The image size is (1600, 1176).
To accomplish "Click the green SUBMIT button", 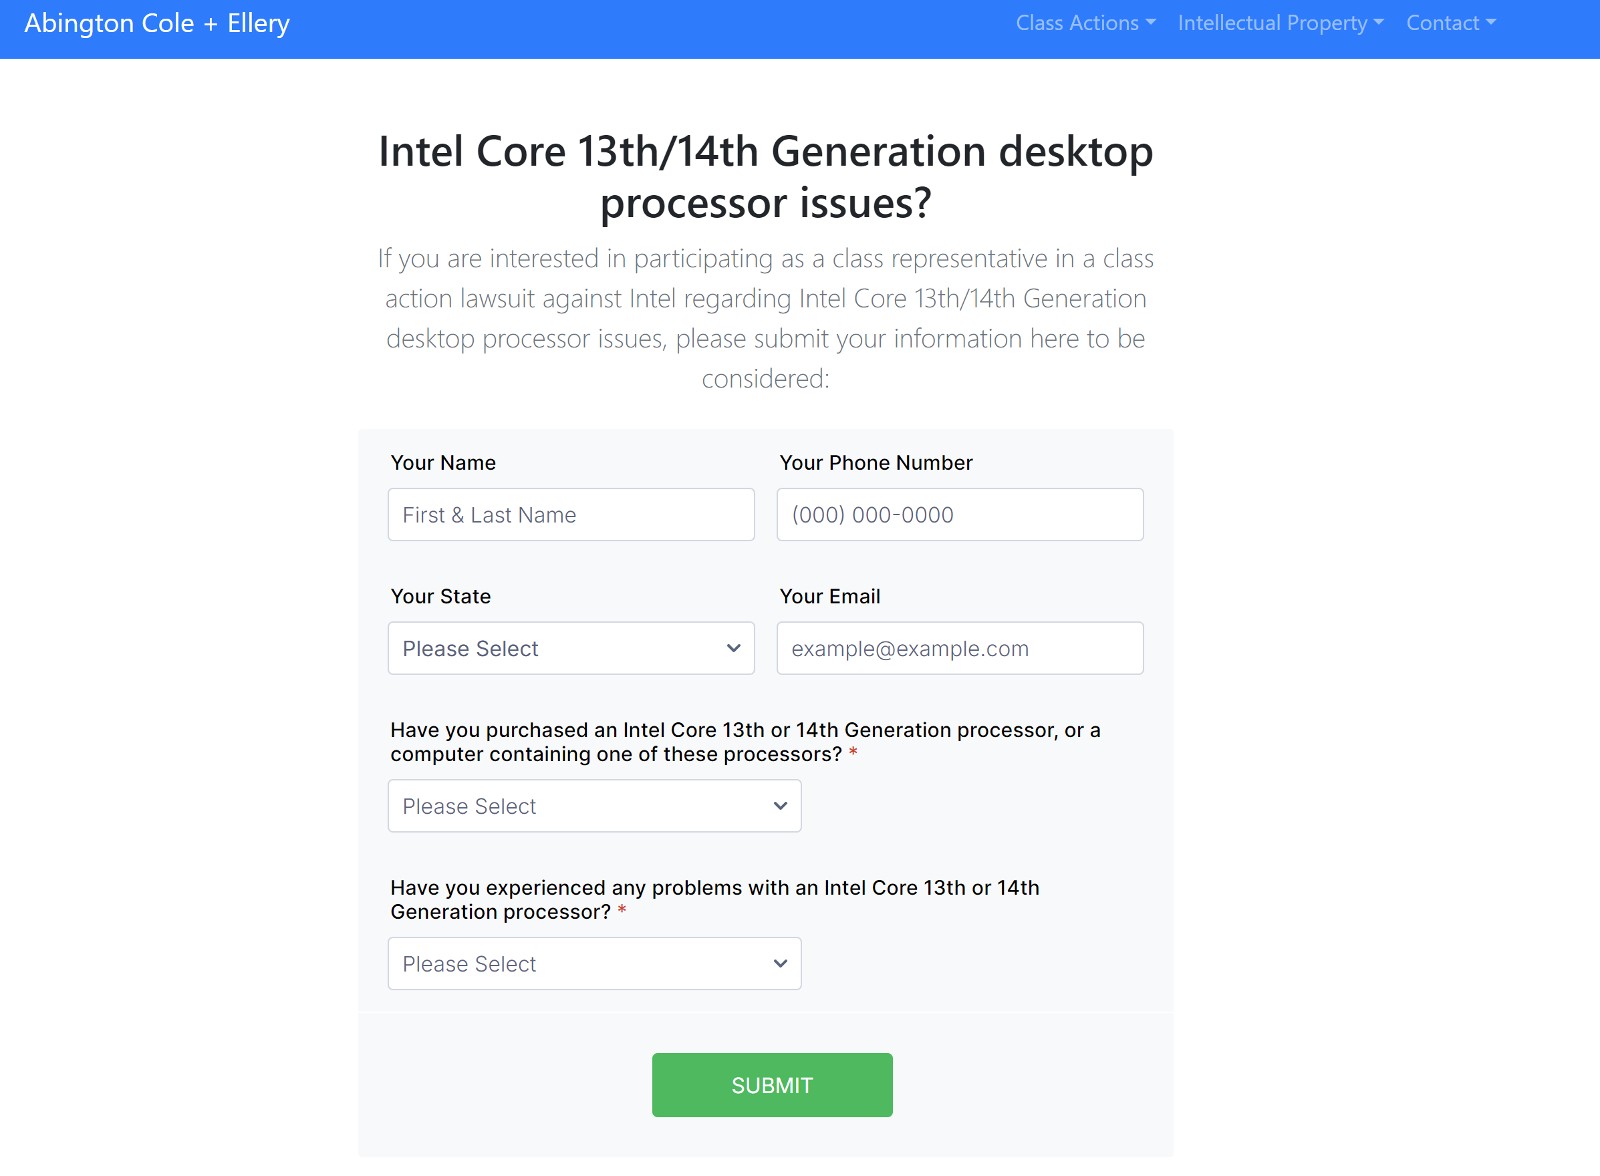I will [772, 1085].
